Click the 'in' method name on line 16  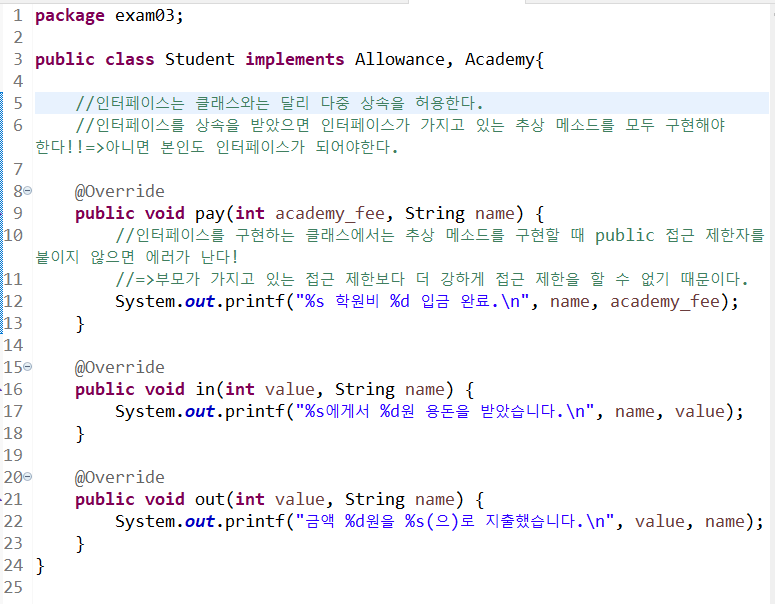point(205,389)
